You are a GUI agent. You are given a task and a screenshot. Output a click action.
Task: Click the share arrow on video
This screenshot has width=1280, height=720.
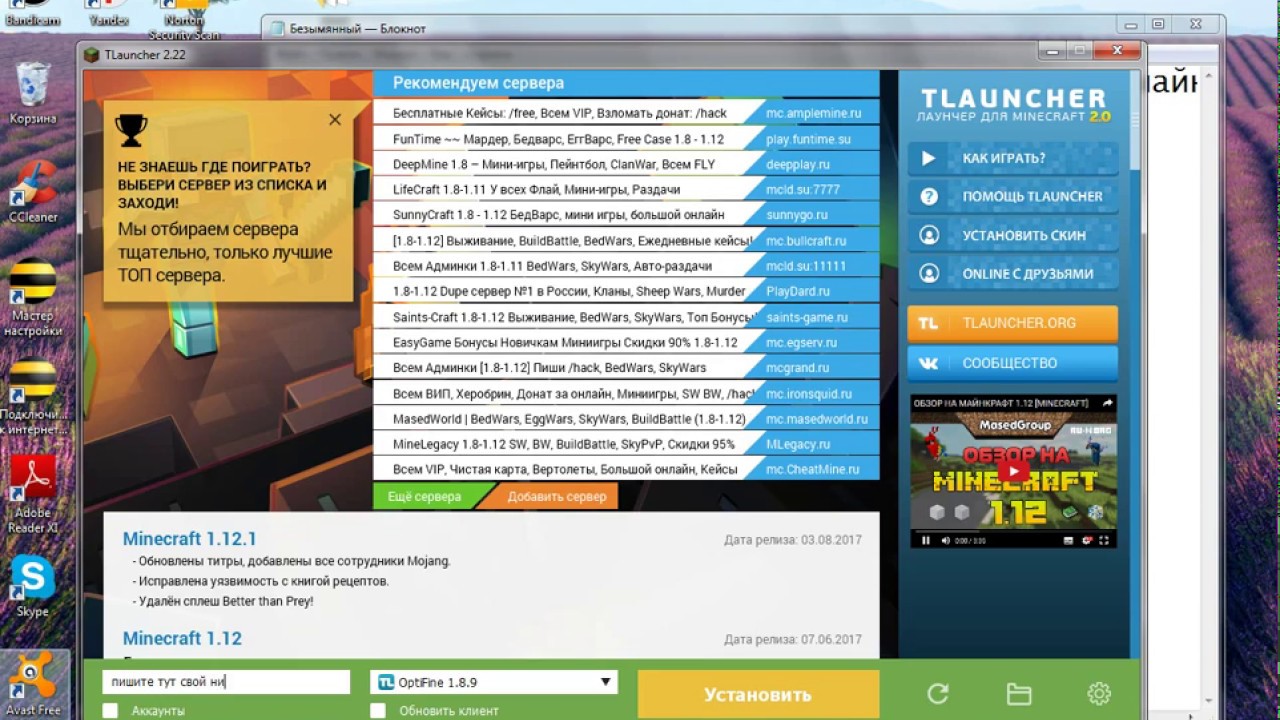click(1107, 403)
